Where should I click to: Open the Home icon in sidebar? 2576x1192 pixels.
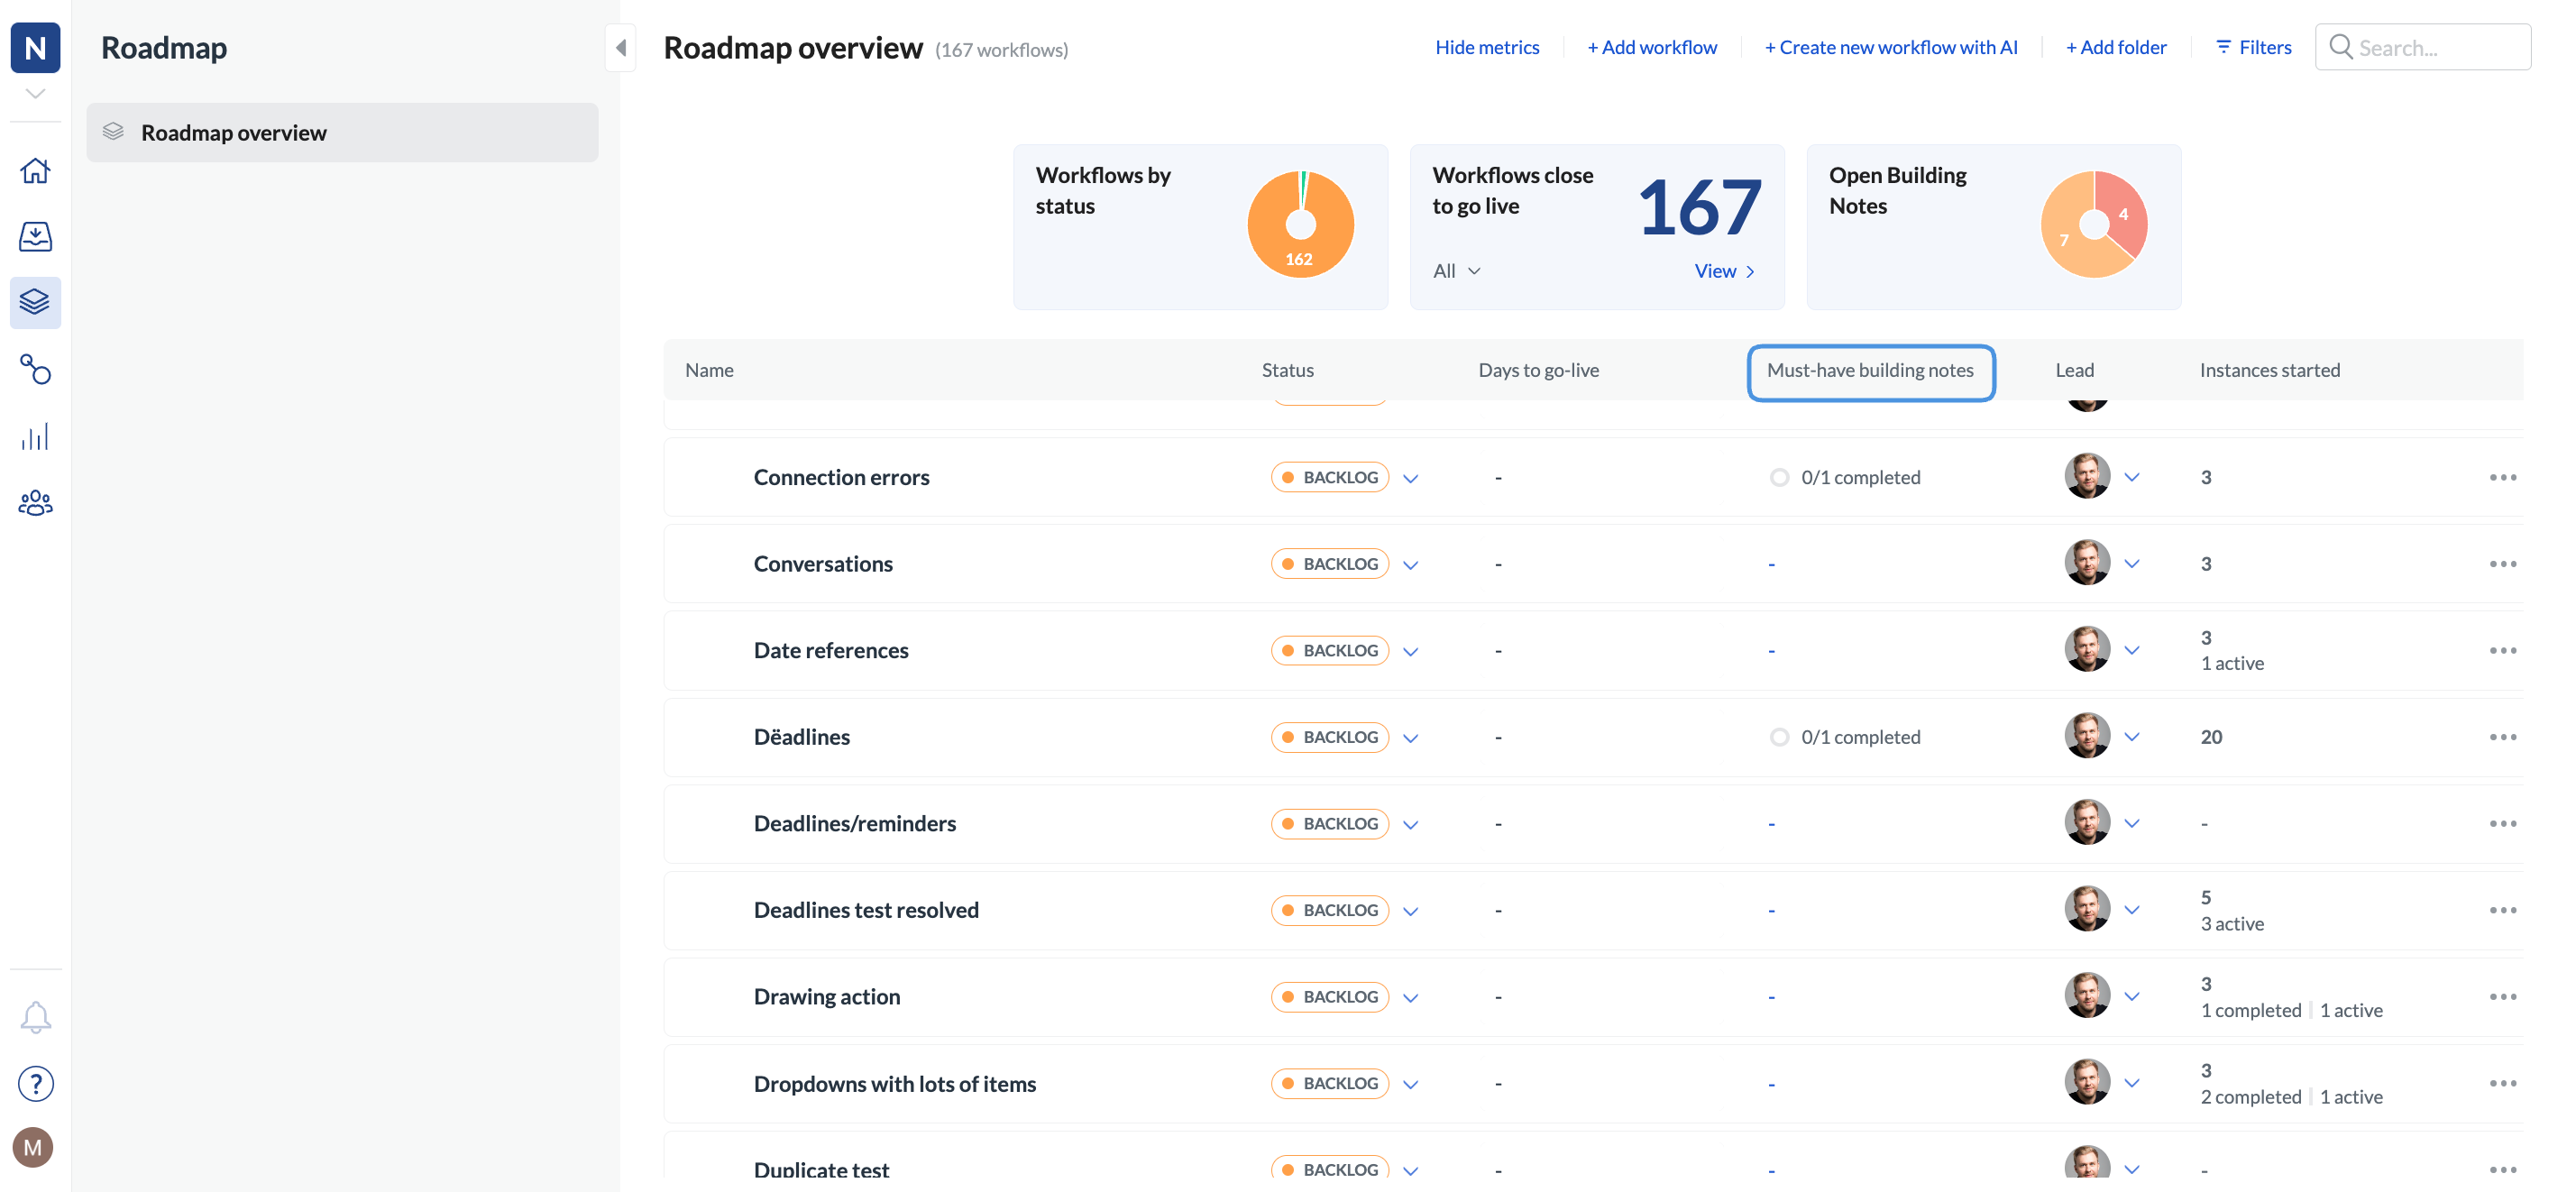tap(35, 170)
